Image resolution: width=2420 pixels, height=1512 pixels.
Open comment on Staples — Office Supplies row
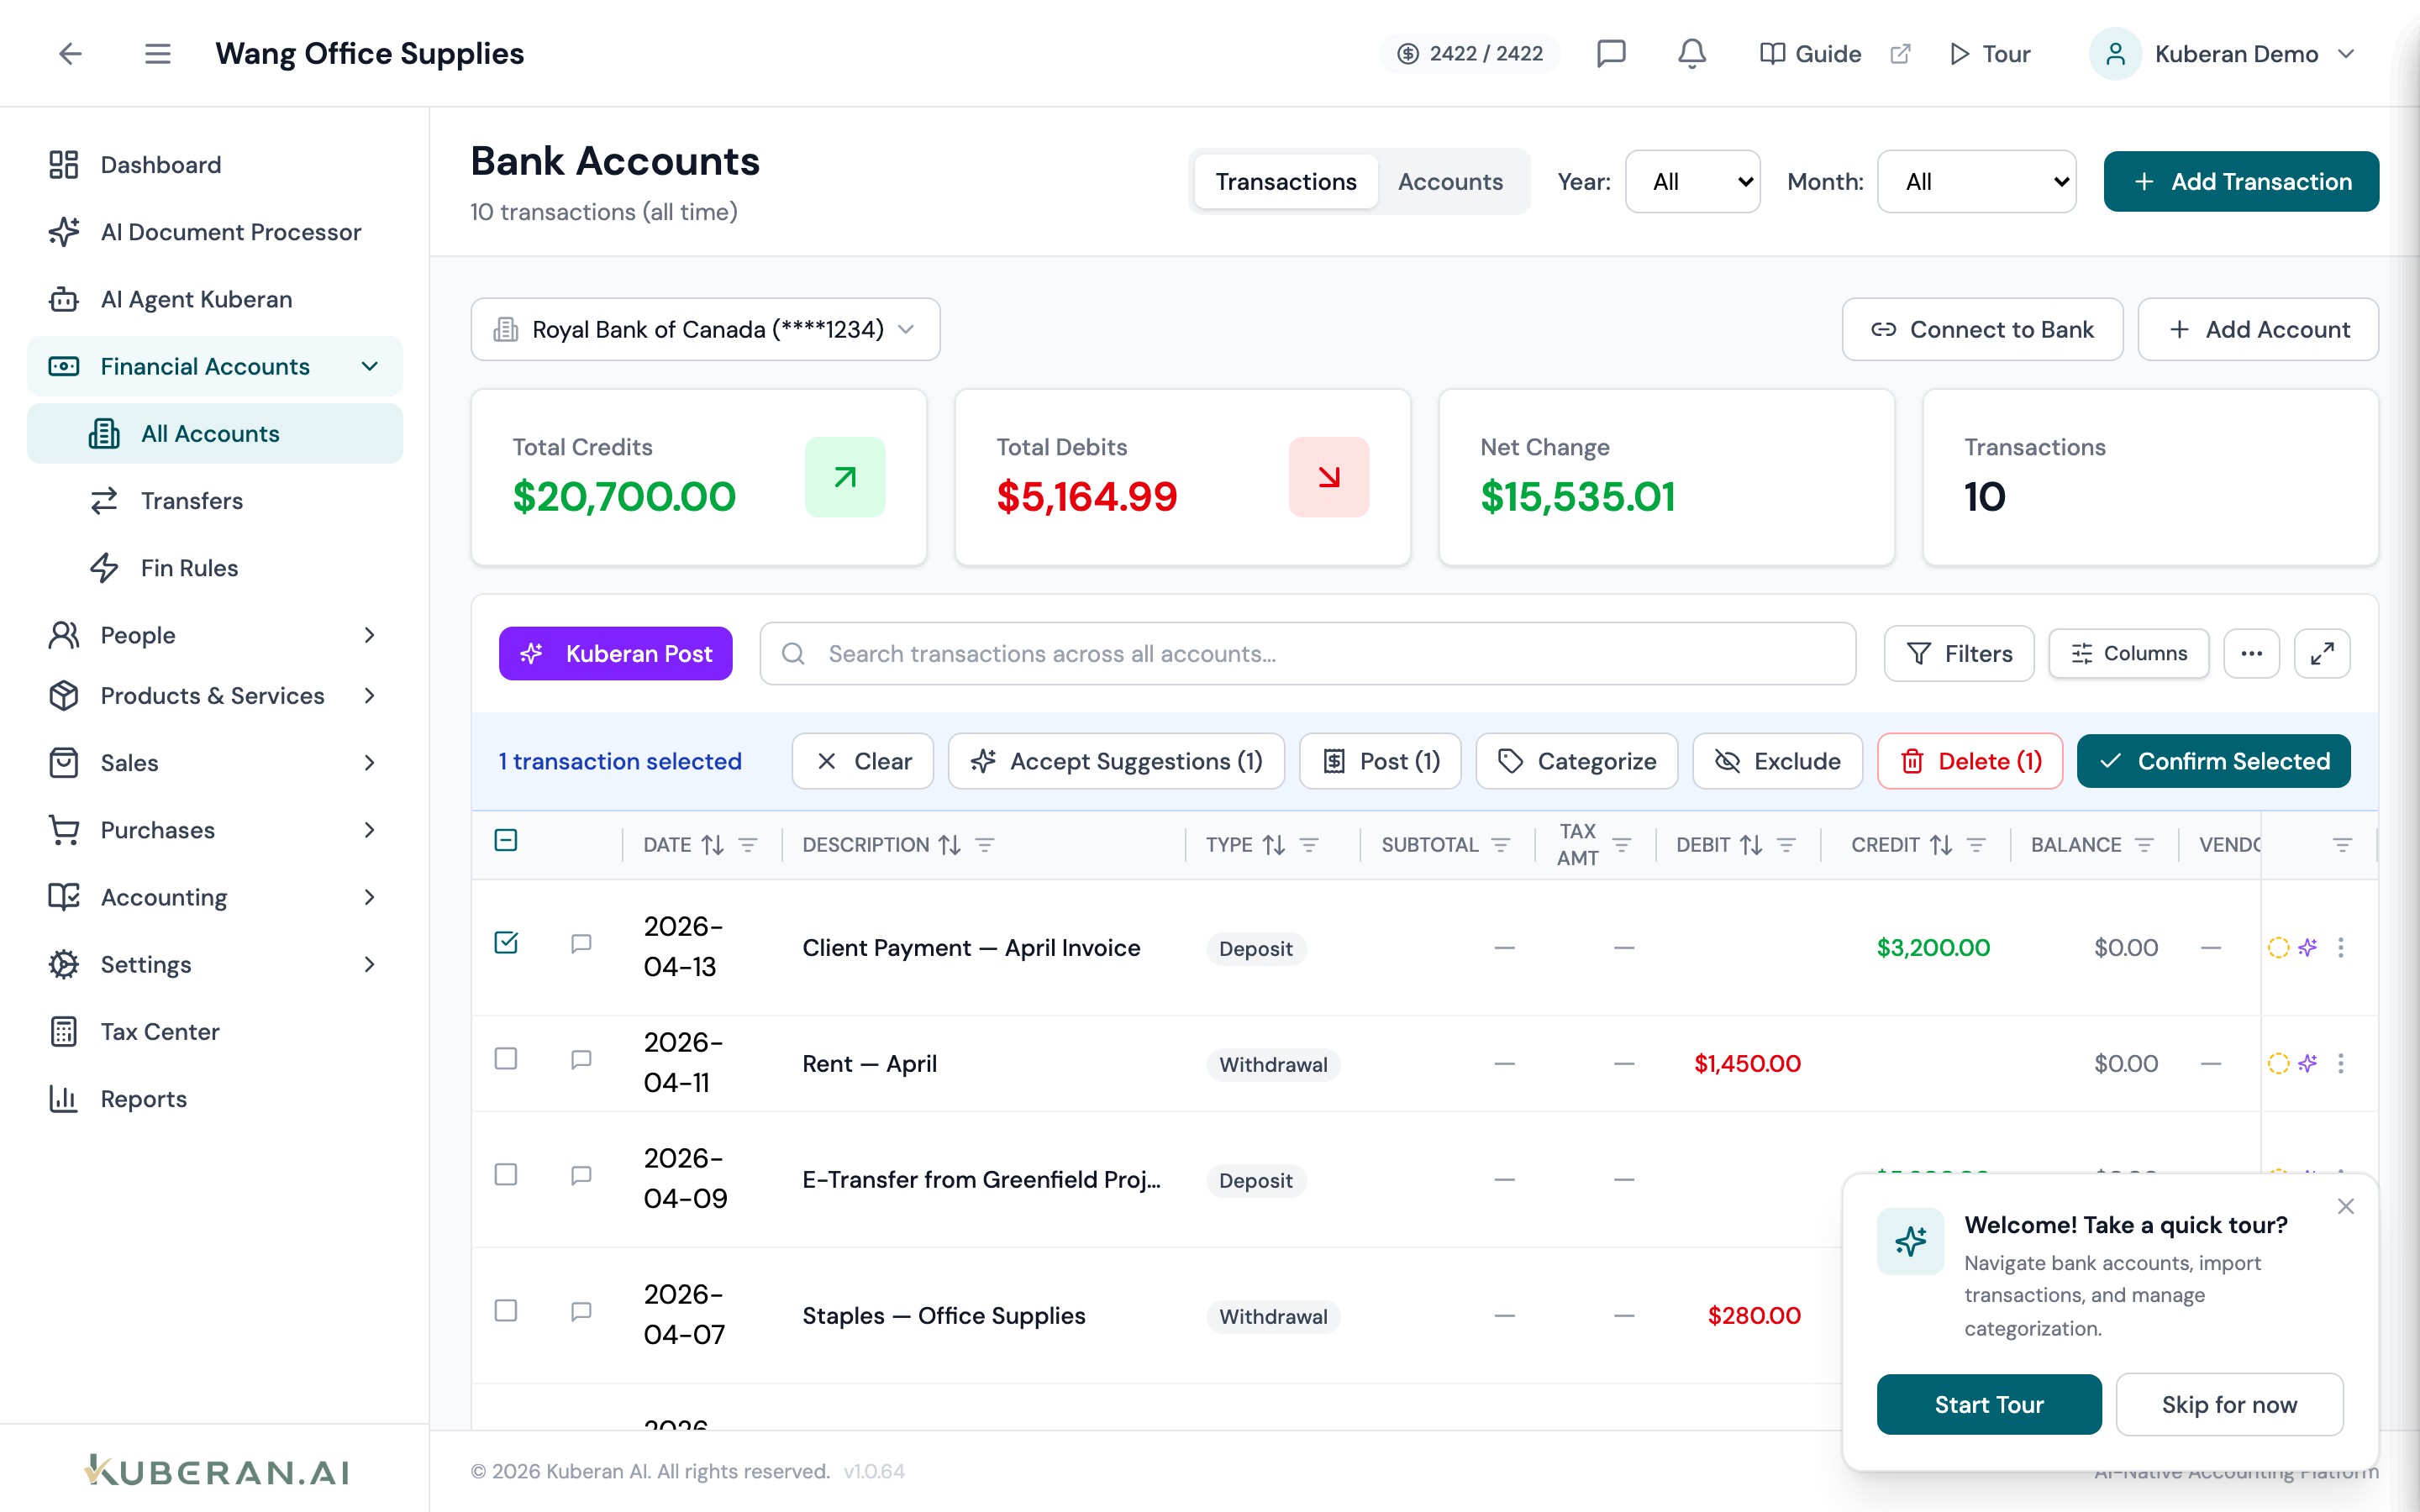[581, 1312]
